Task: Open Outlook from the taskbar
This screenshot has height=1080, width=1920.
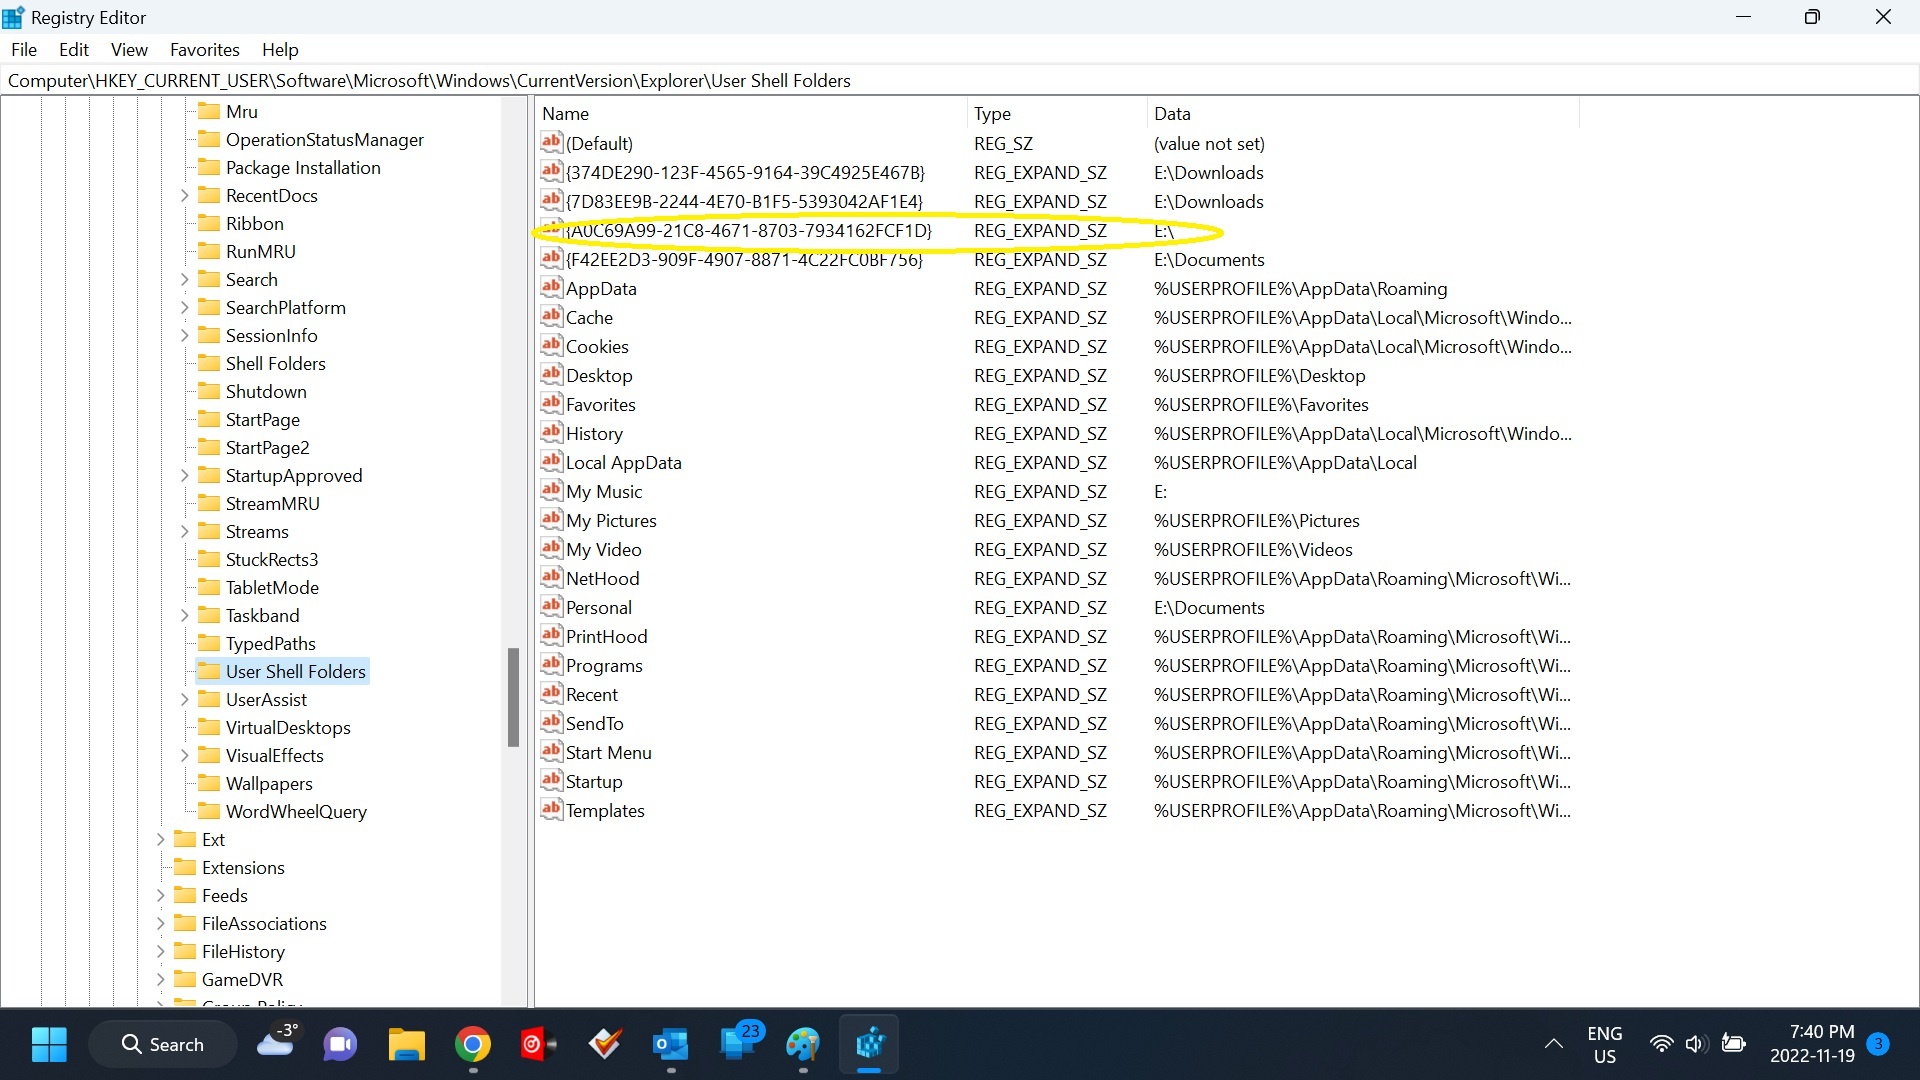Action: [670, 1045]
